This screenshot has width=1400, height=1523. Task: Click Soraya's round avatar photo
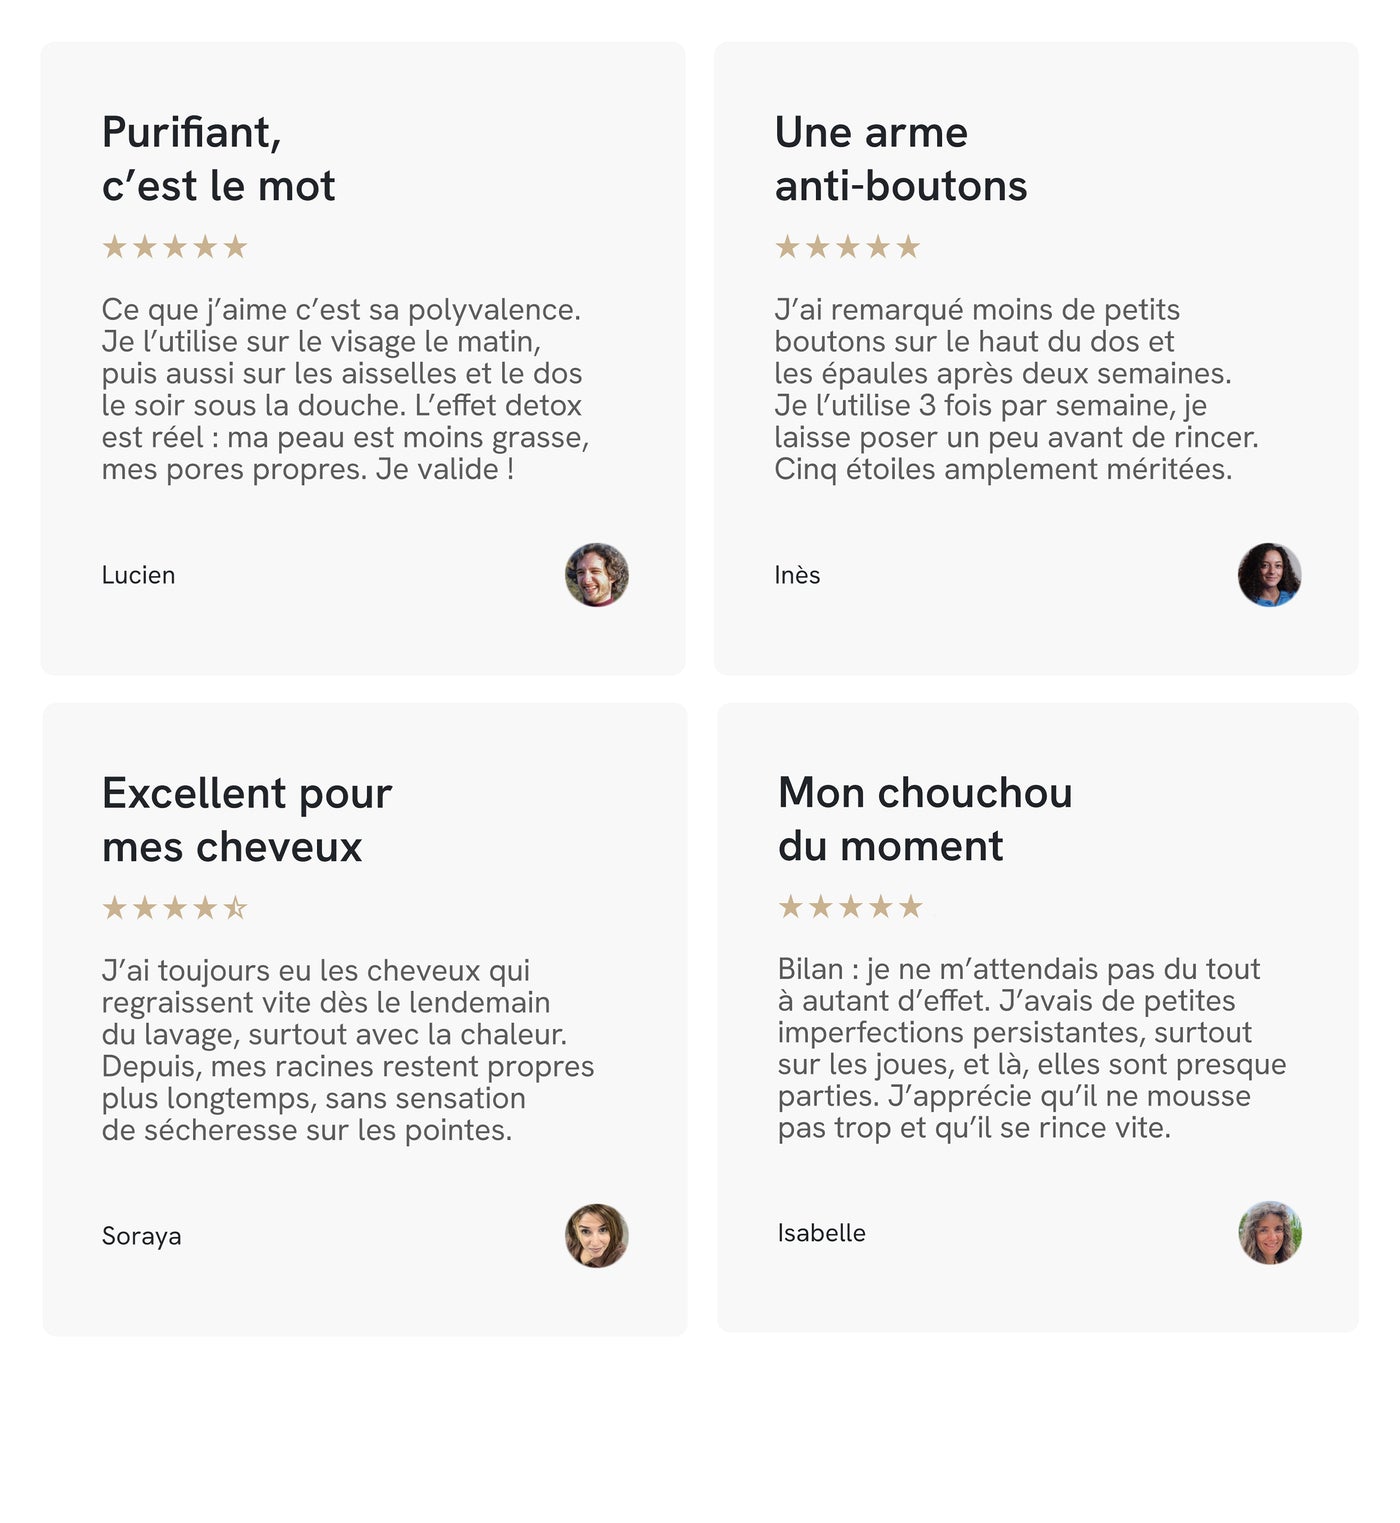pos(597,1236)
